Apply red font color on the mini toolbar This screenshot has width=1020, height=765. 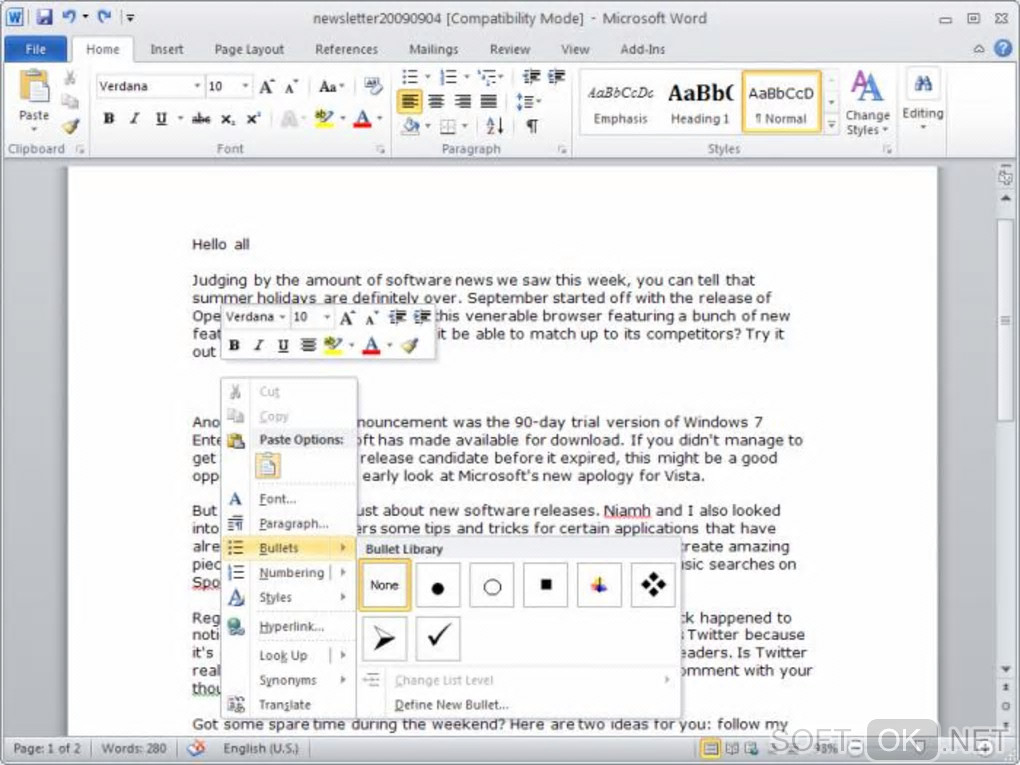pos(371,345)
